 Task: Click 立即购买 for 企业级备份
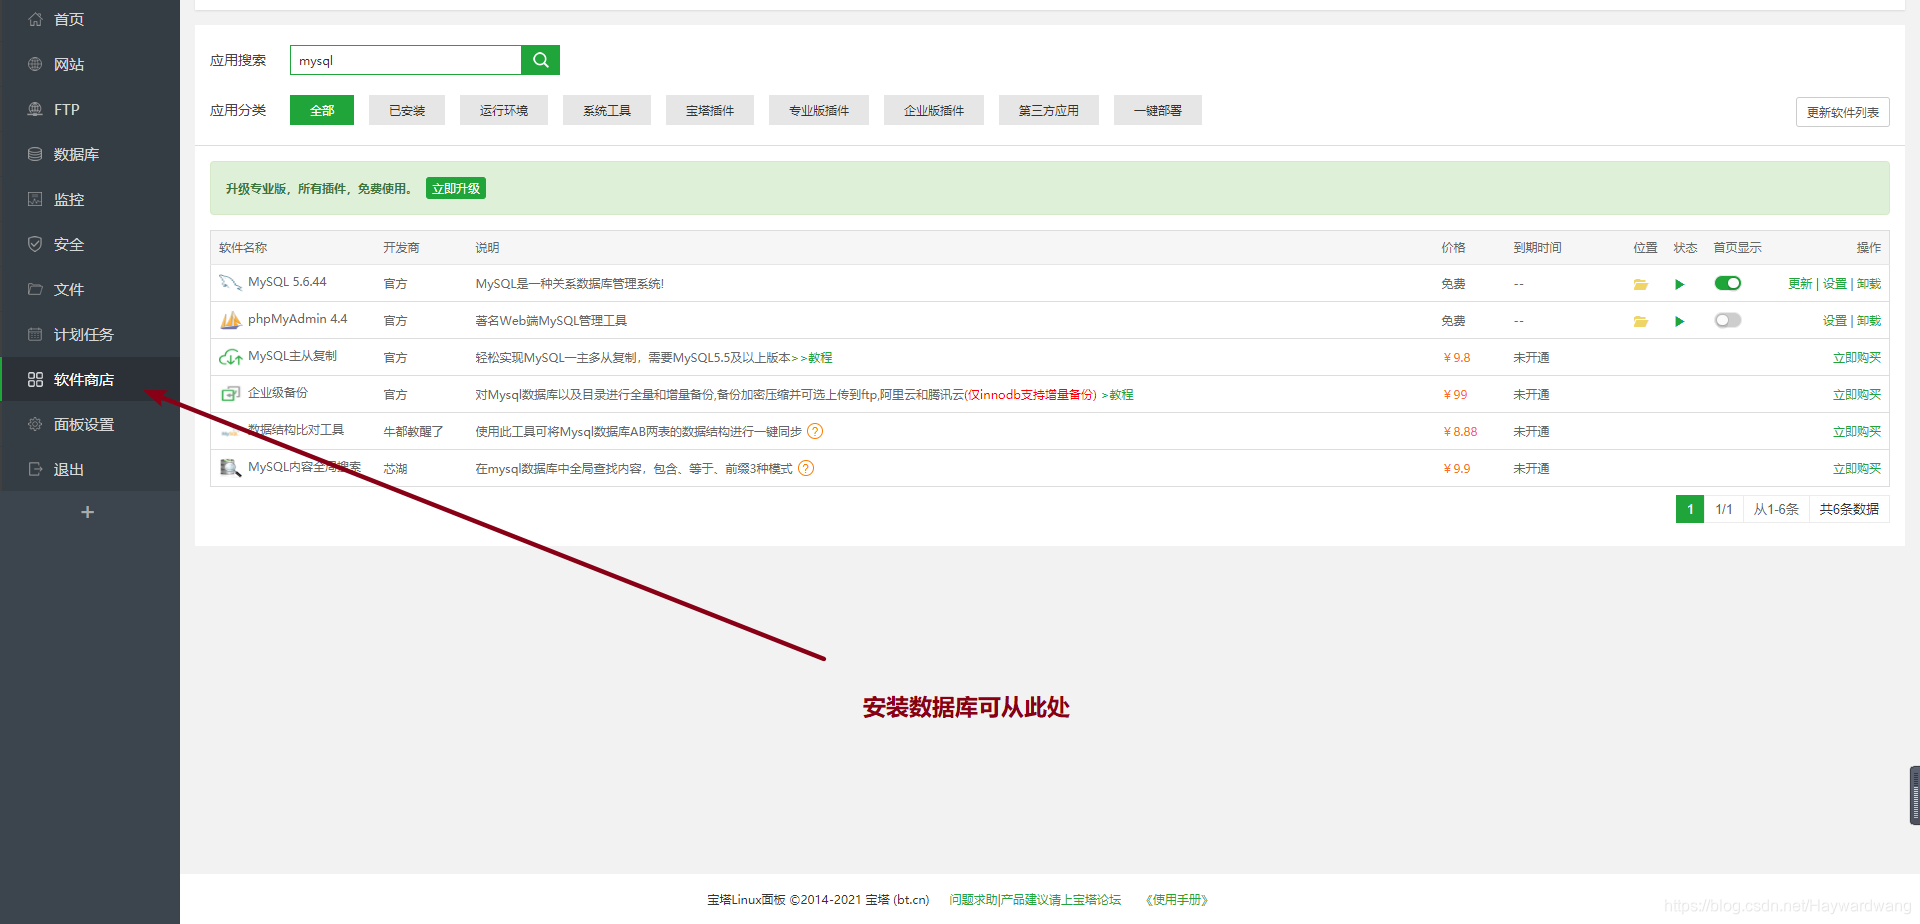click(x=1857, y=395)
